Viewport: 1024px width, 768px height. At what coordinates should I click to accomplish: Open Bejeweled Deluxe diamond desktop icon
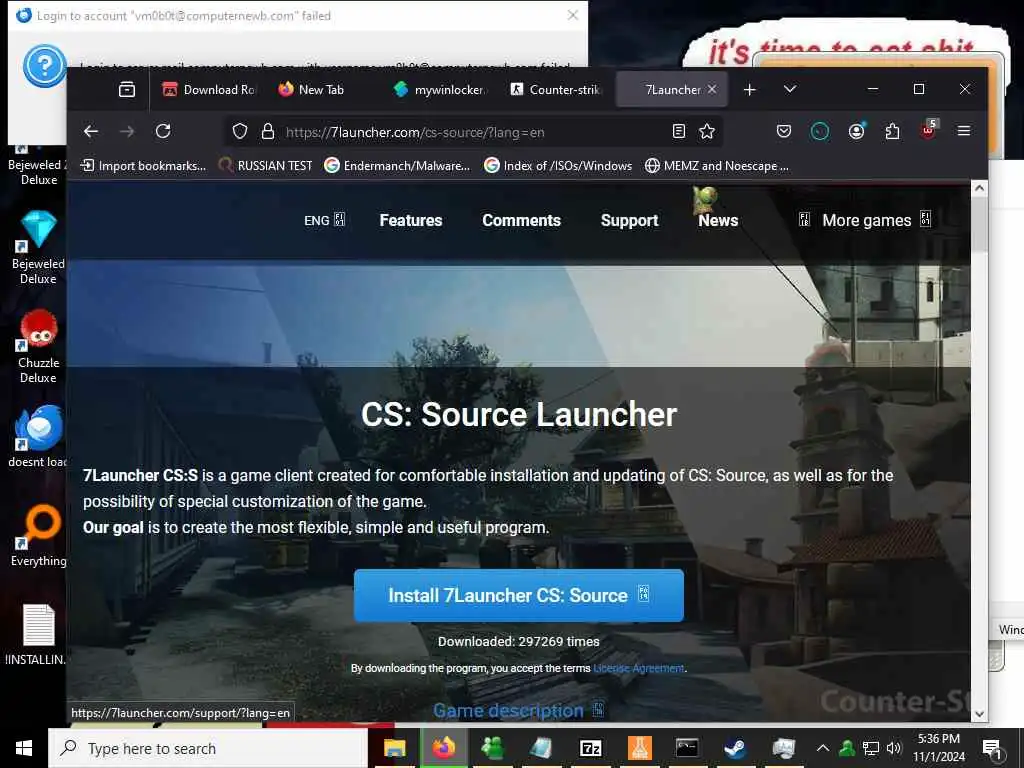[38, 248]
